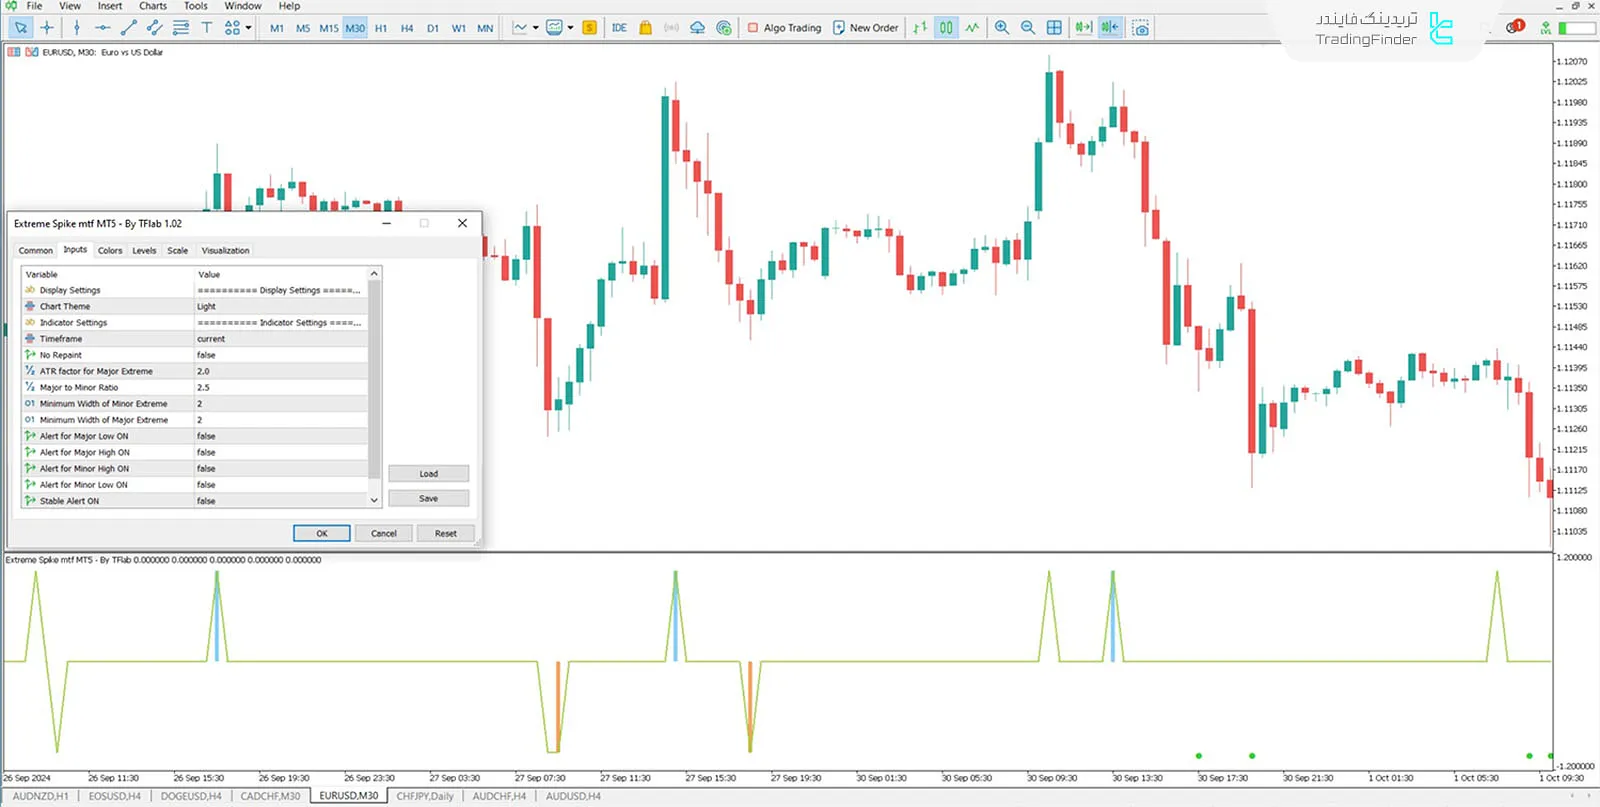Open the indicators template dropdown arrow
The image size is (1600, 807).
pos(571,28)
